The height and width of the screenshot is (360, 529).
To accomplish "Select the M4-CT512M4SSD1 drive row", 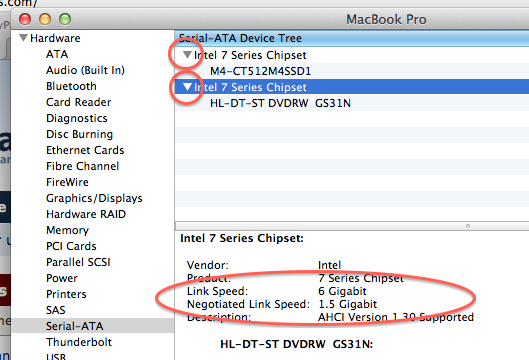I will [x=352, y=71].
